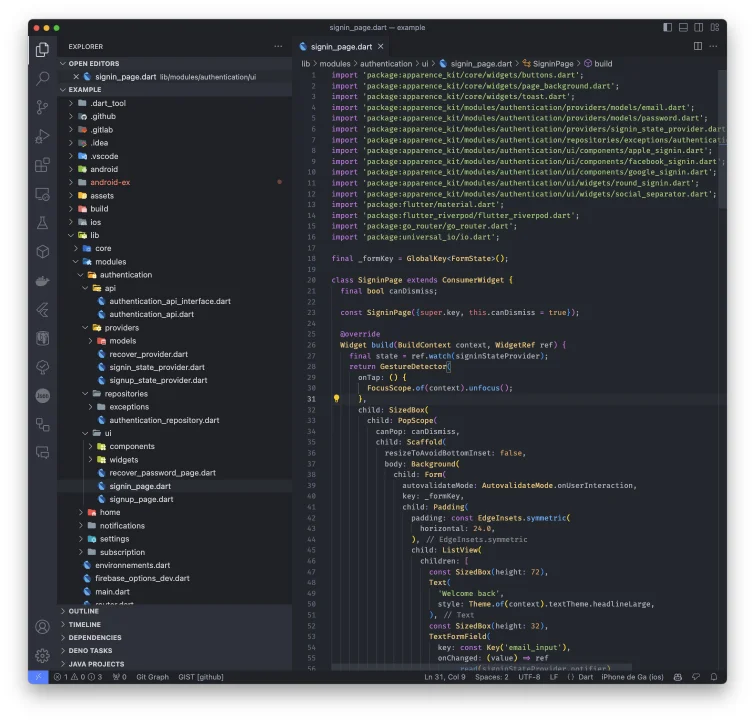This screenshot has width=755, height=721.
Task: Close the signin_page.dart tab
Action: (x=381, y=46)
